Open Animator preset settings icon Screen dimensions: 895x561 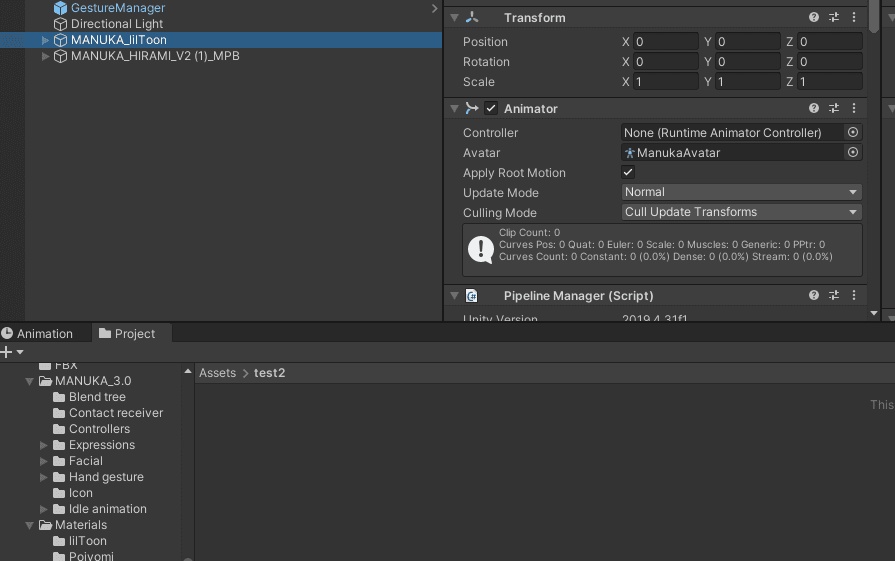(834, 108)
